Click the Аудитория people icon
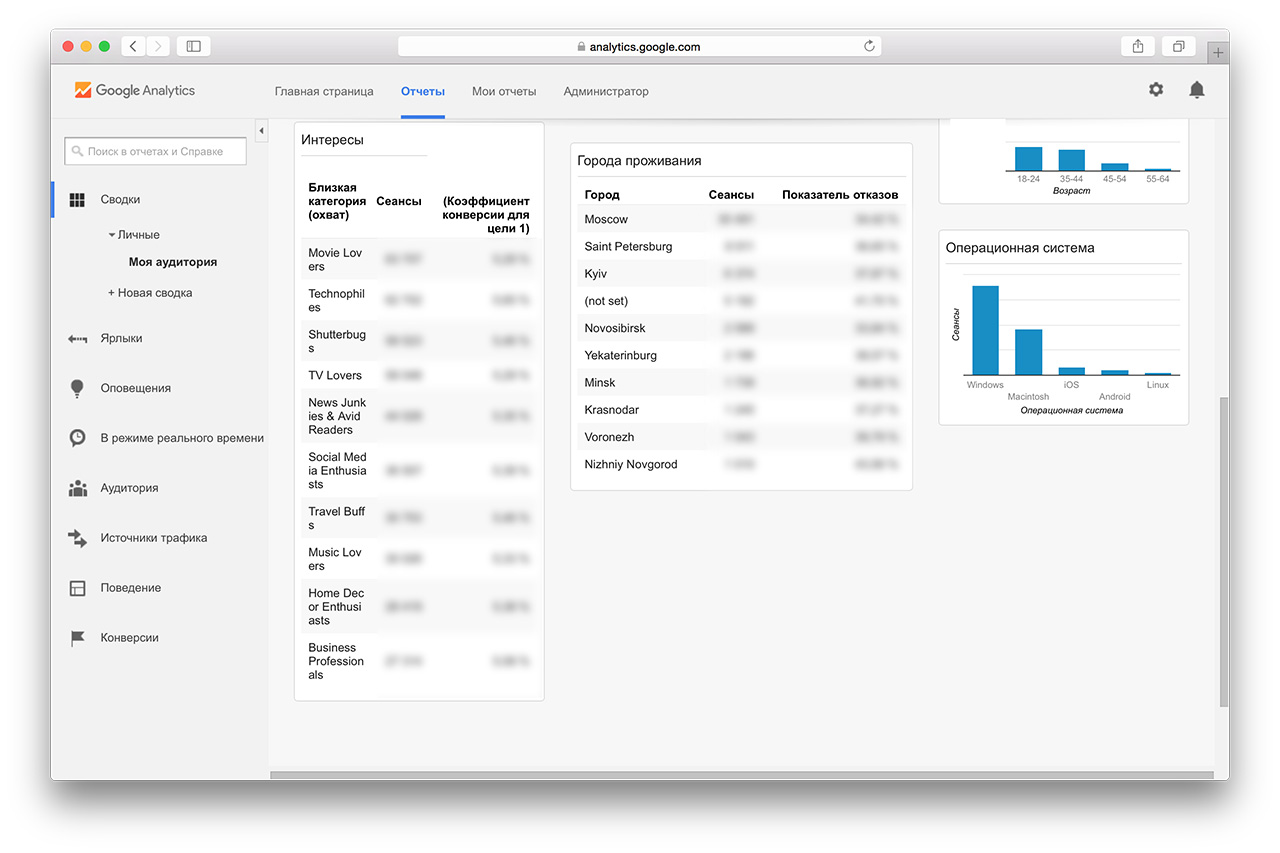The height and width of the screenshot is (853, 1280). point(77,488)
